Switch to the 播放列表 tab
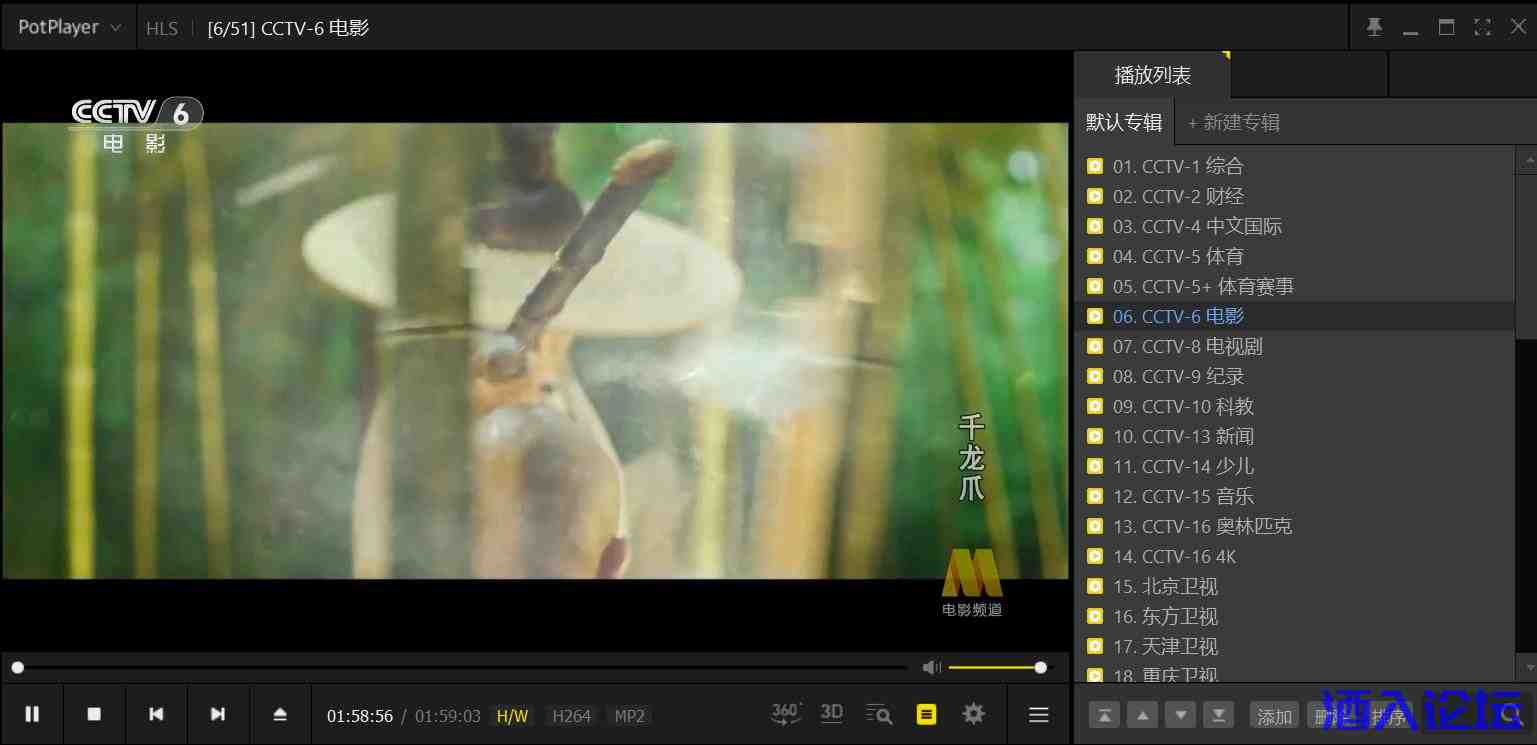1537x745 pixels. (x=1153, y=75)
